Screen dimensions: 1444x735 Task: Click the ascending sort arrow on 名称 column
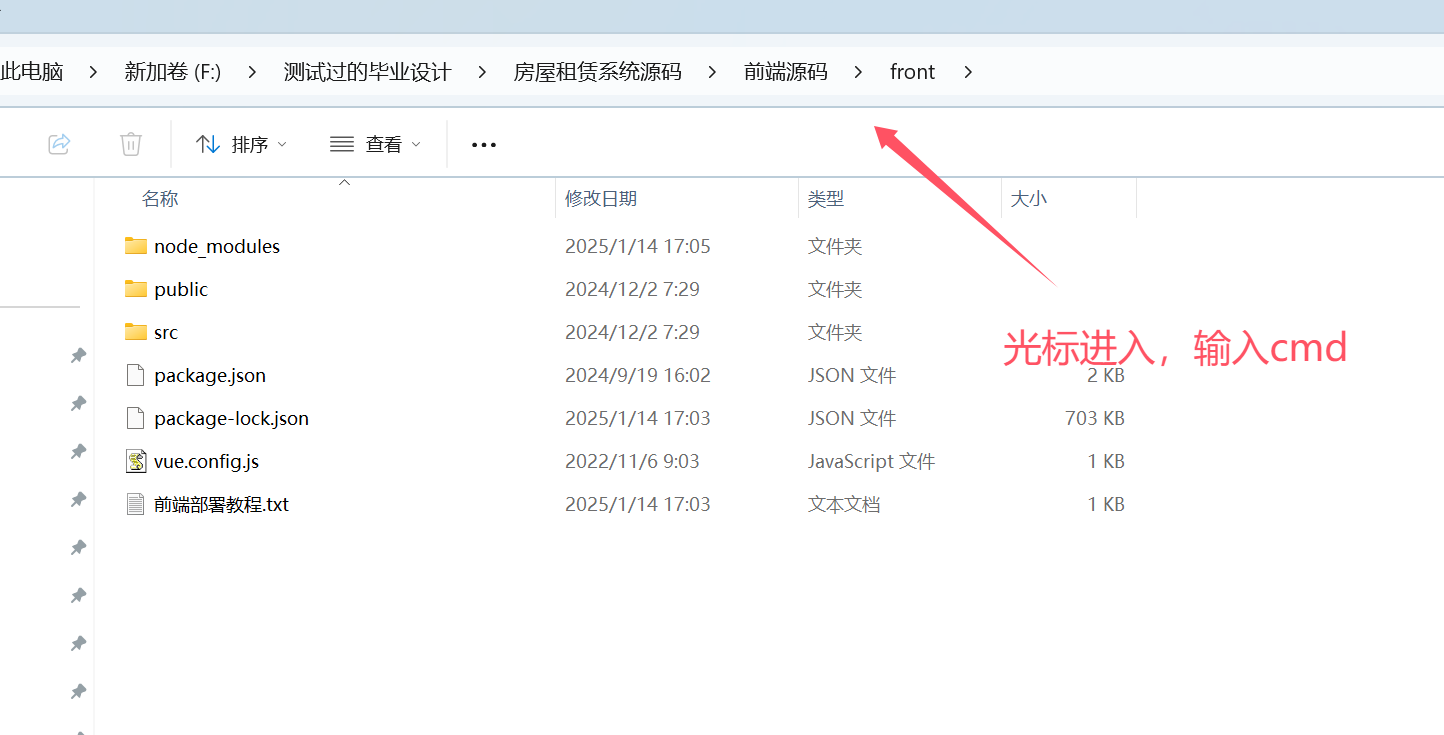pyautogui.click(x=344, y=182)
